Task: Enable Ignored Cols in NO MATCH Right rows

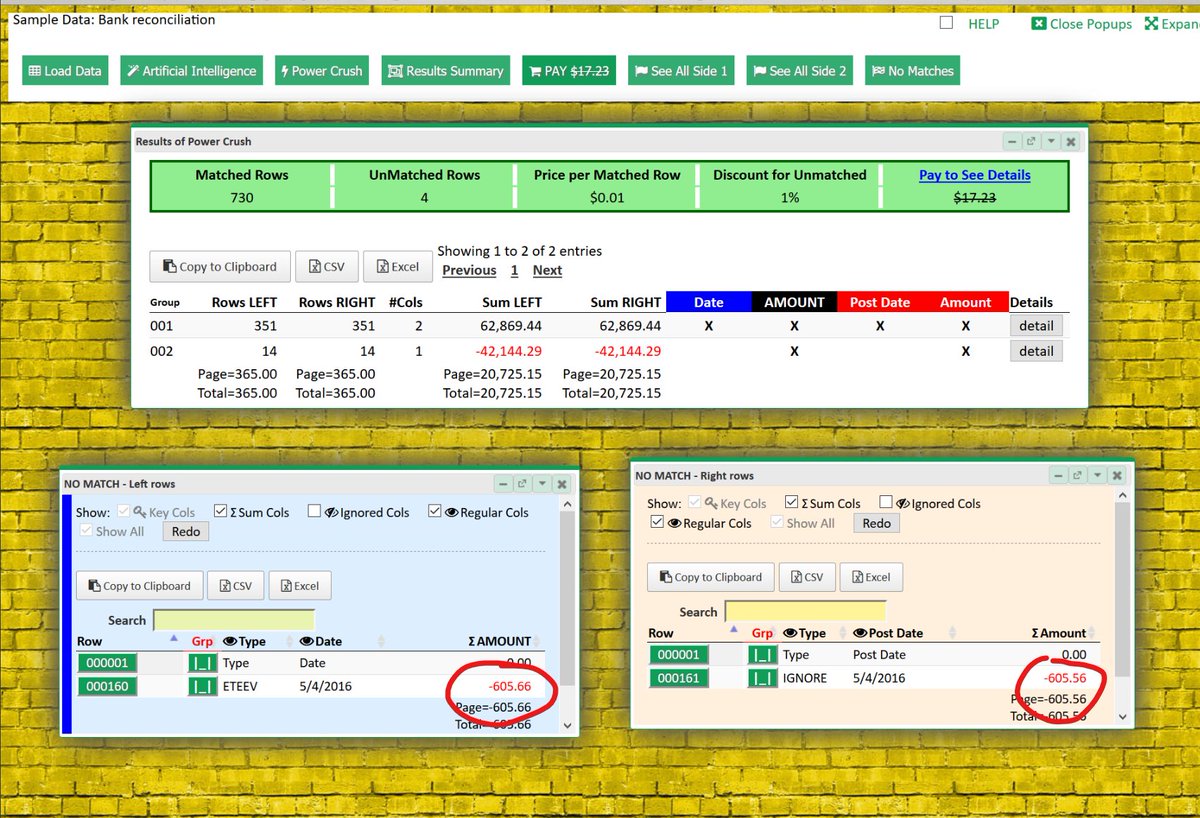Action: pyautogui.click(x=886, y=502)
